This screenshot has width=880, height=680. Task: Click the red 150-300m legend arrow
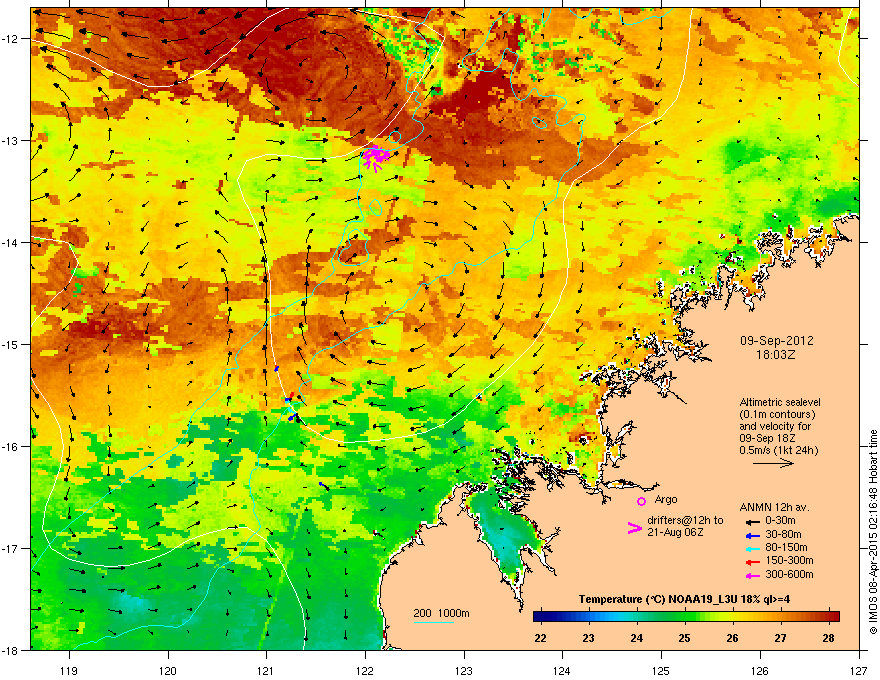(x=751, y=562)
